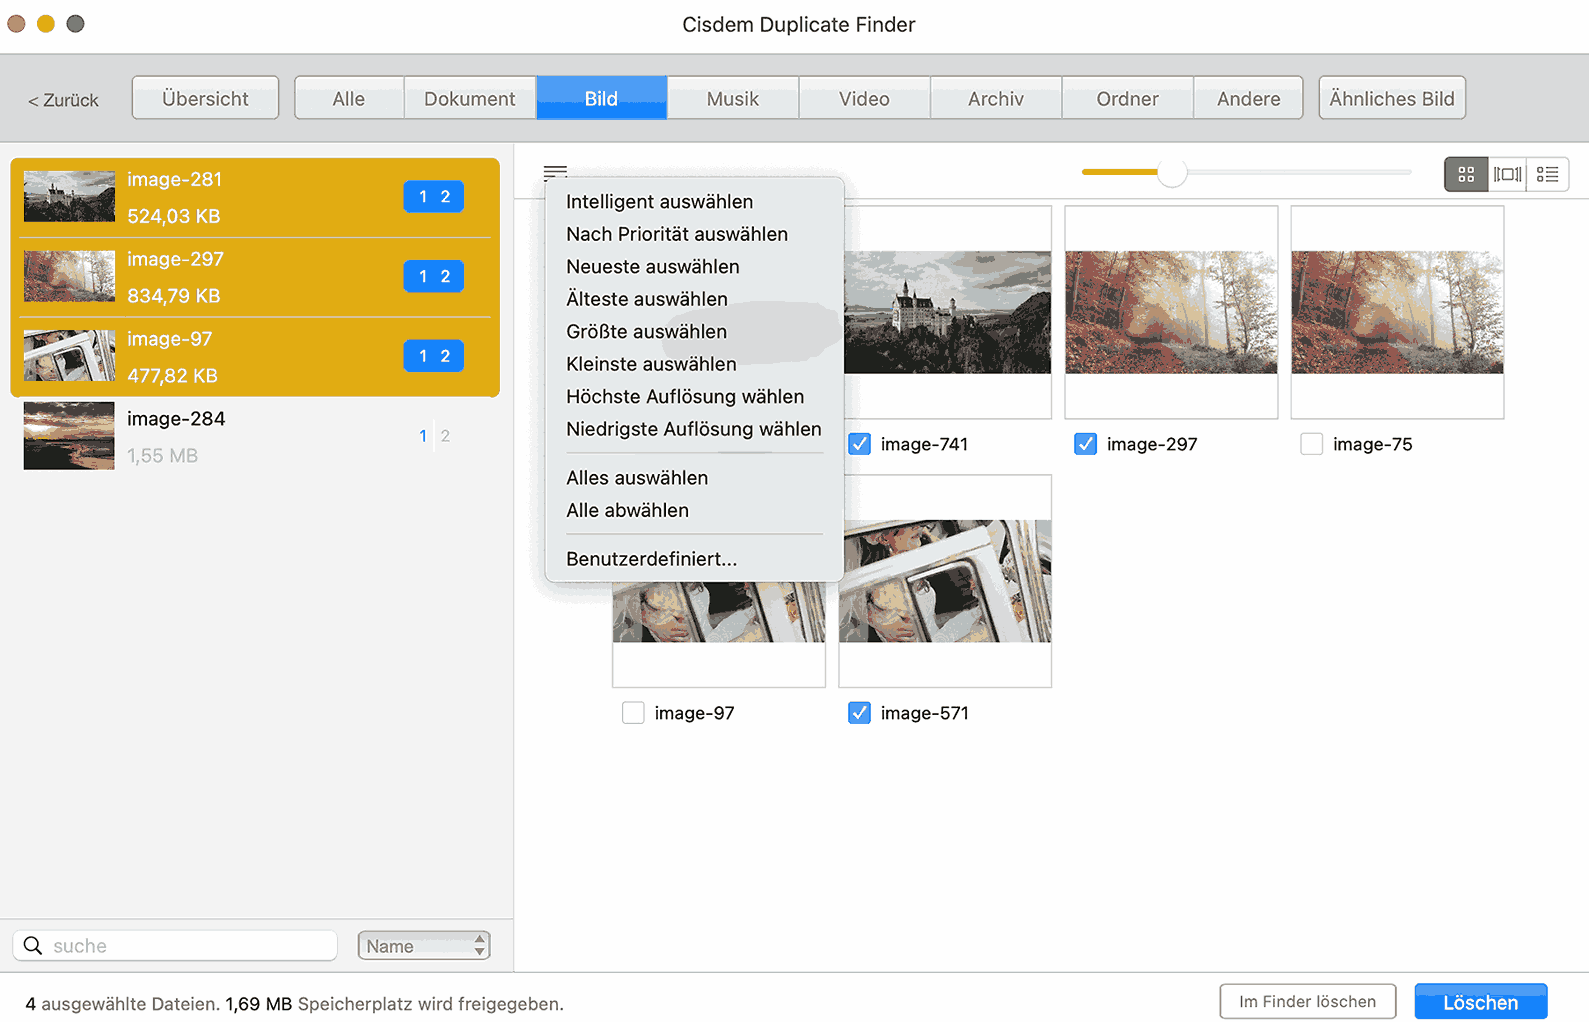Open the Name sort dropdown
The height and width of the screenshot is (1022, 1589).
[x=424, y=945]
